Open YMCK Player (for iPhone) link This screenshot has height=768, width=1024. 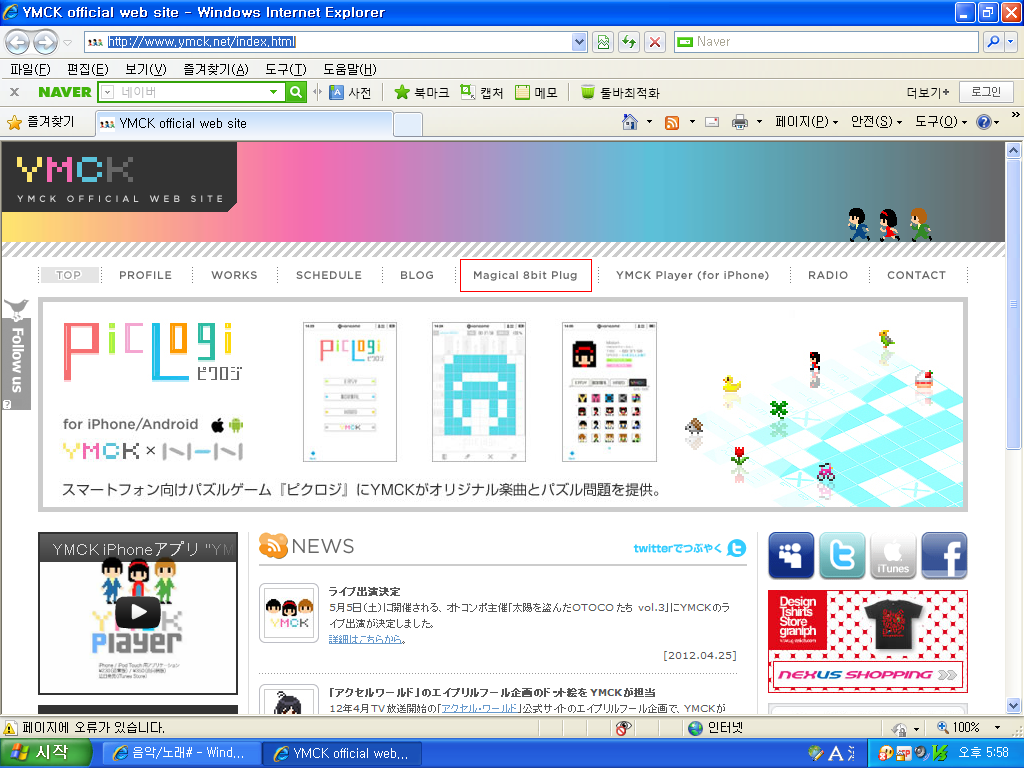(692, 275)
